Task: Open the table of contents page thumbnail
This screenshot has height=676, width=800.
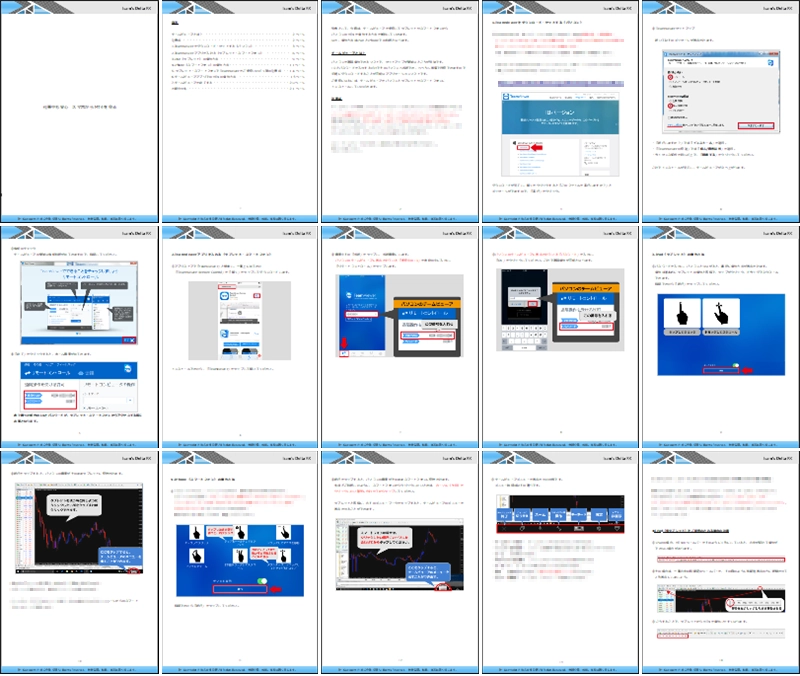Action: [239, 112]
